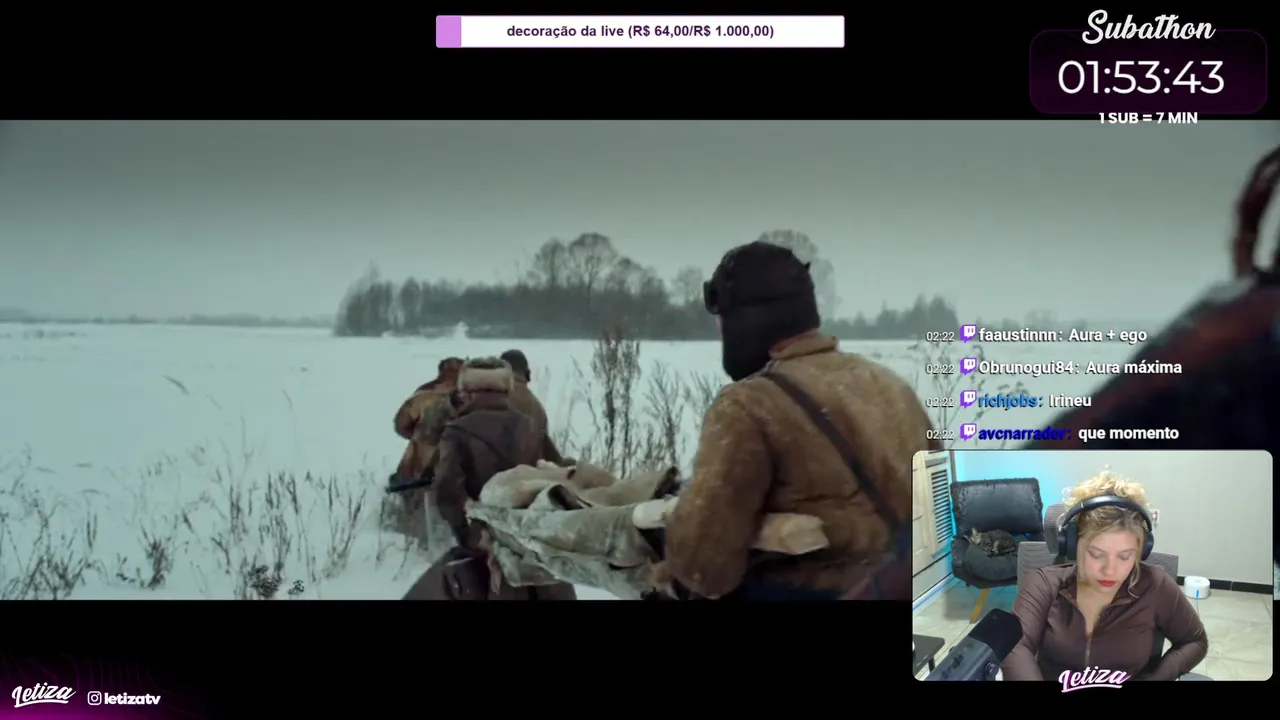Click the chat message 'que momento'
Screen dimensions: 1280x720
[1128, 433]
